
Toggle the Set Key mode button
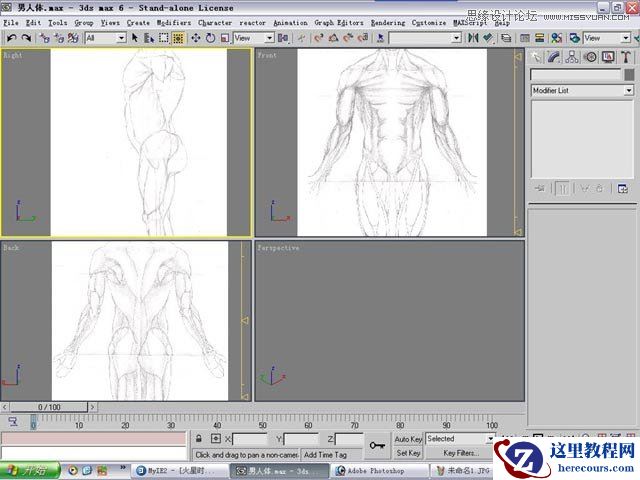(x=408, y=453)
